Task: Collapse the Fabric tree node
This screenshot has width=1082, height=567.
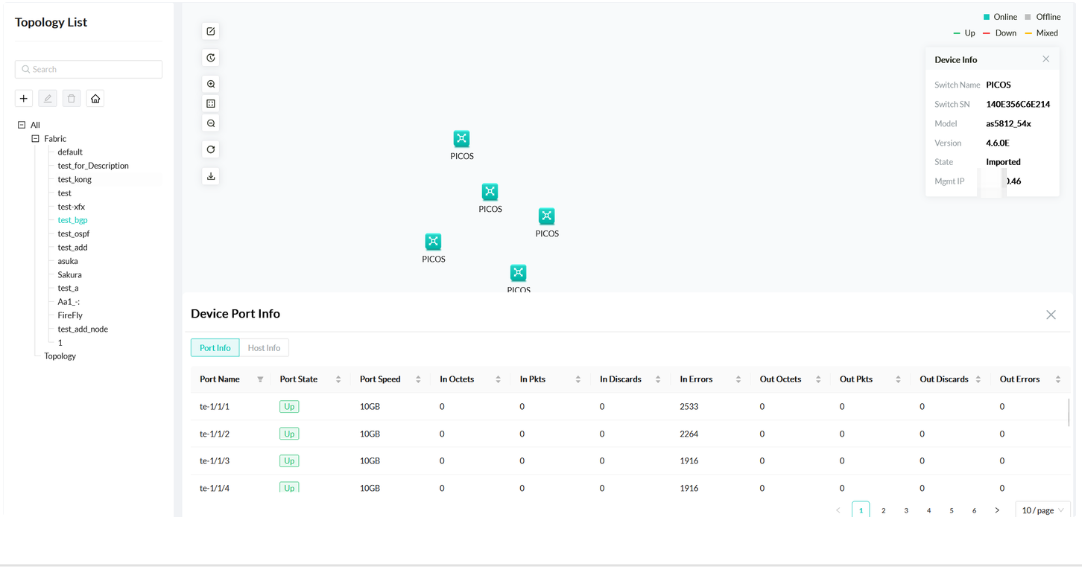Action: 35,139
